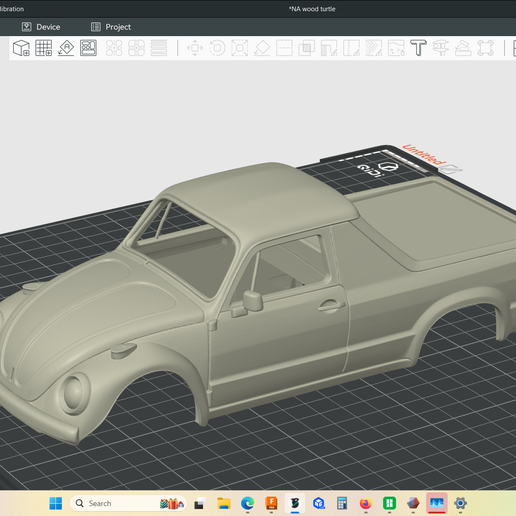Image resolution: width=516 pixels, height=516 pixels.
Task: Switch to the Project tab
Action: point(111,27)
